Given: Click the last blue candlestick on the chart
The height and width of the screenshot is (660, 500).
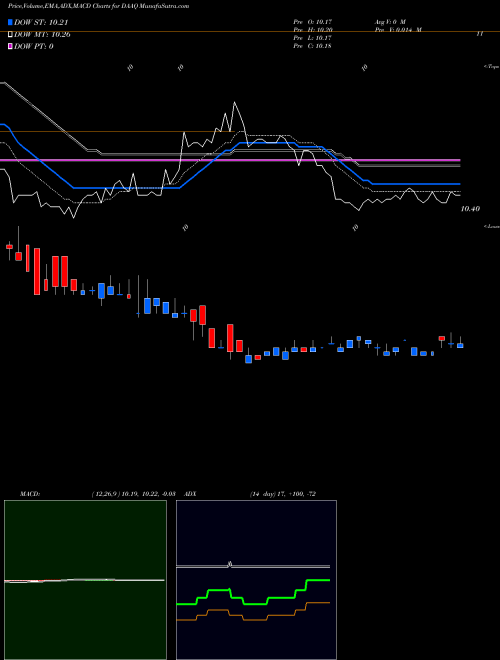Looking at the screenshot, I should 460,345.
